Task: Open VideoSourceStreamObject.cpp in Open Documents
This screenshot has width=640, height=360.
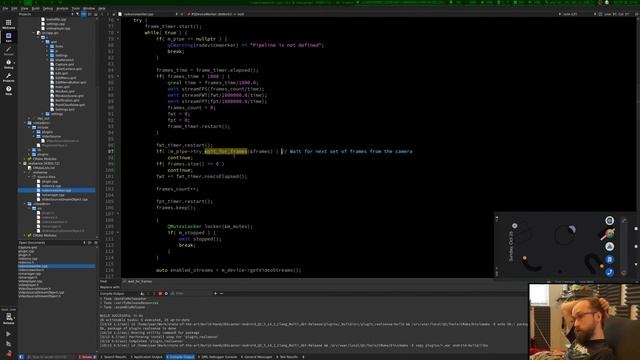Action: pos(41,292)
